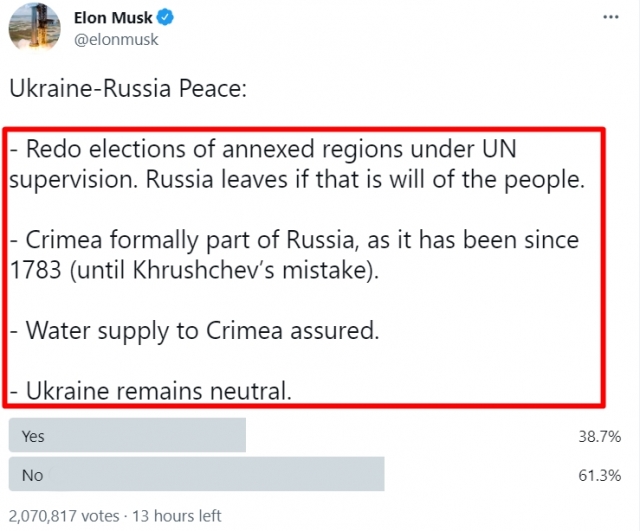Click the 61.3% result figure

tap(600, 475)
